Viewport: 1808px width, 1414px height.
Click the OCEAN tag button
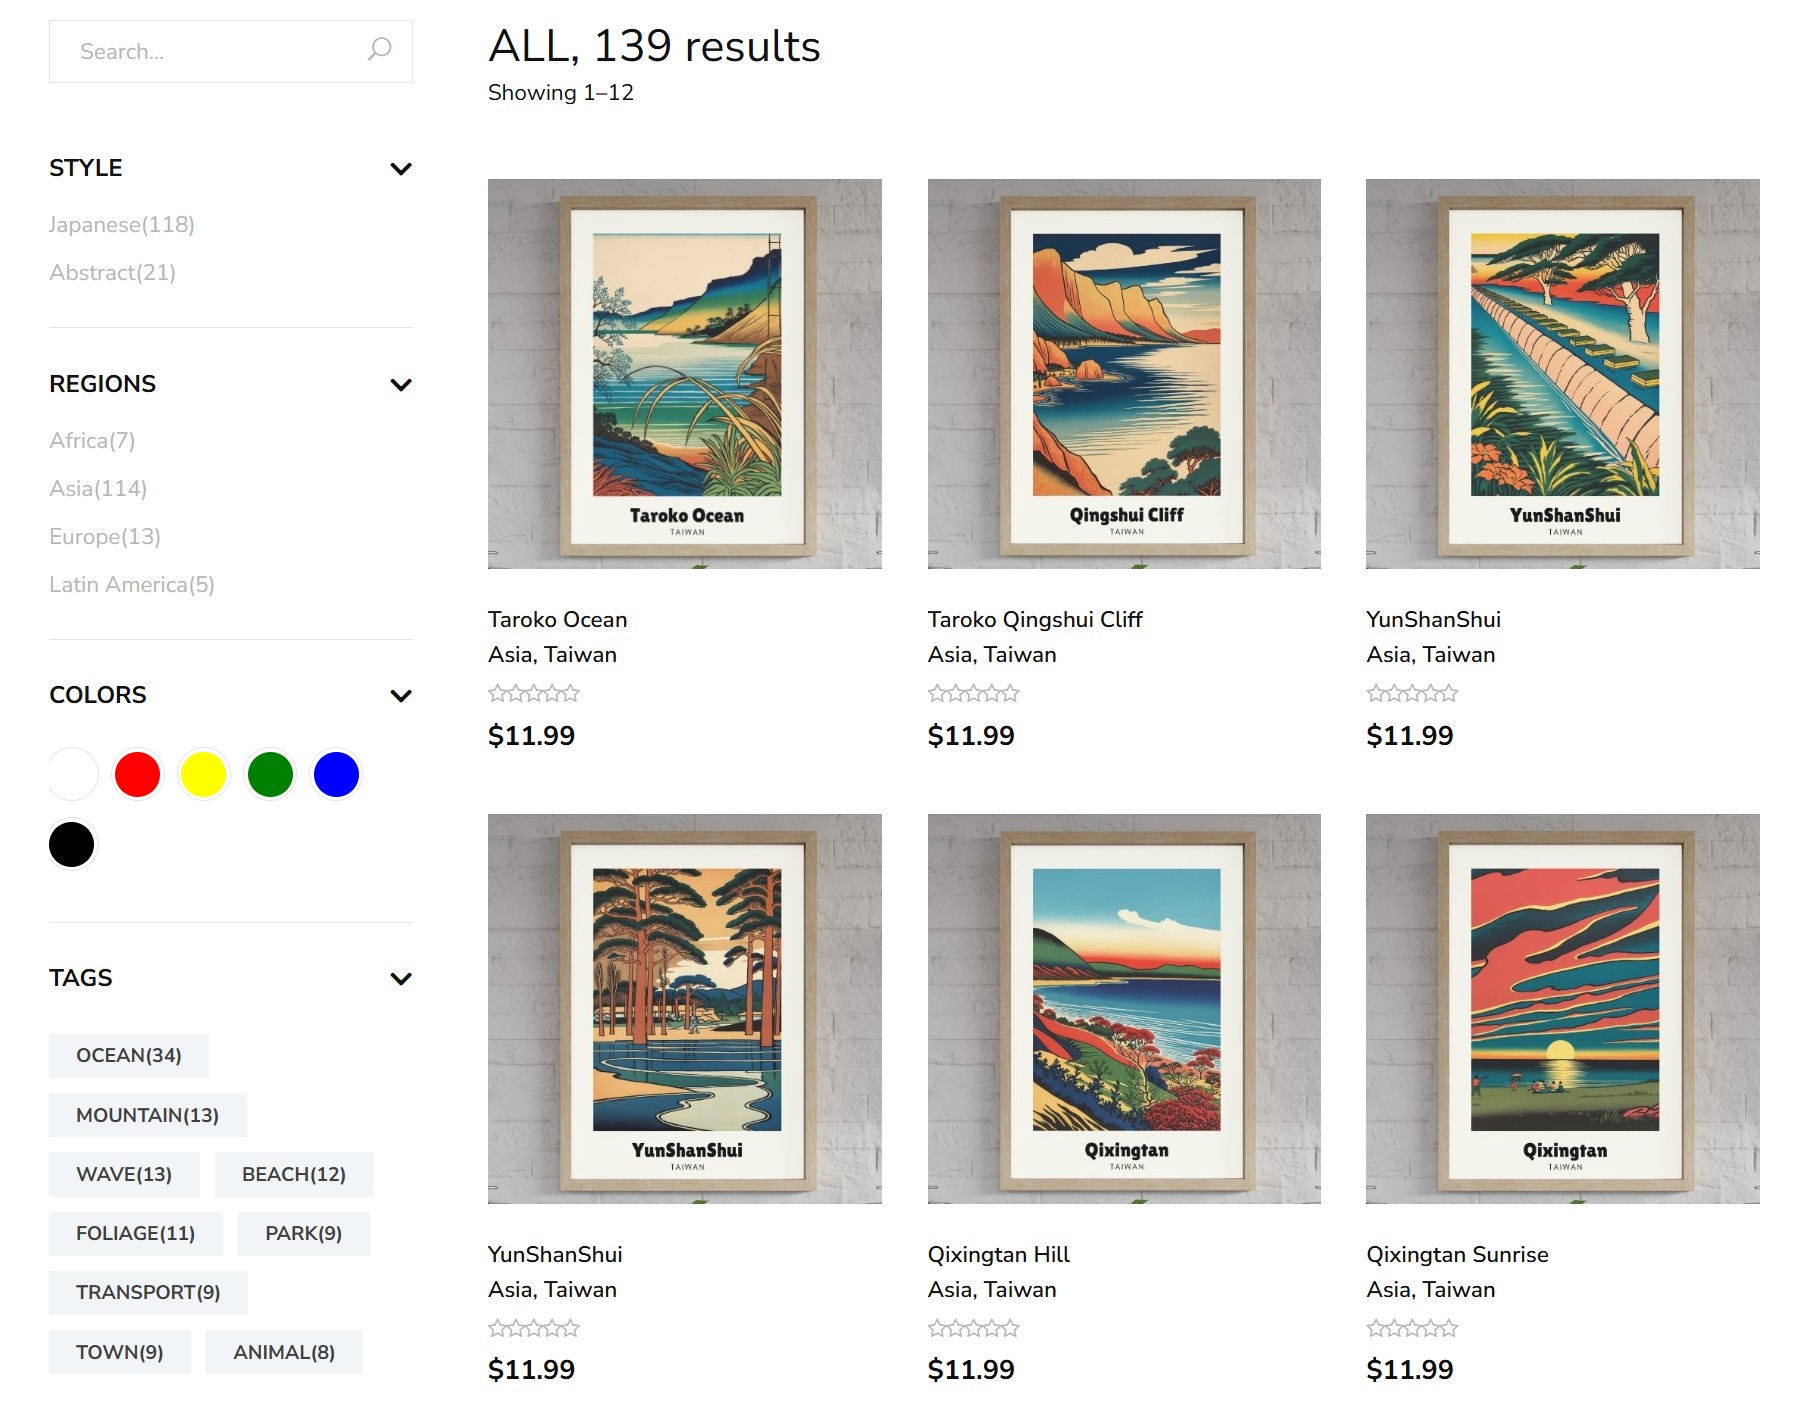(x=129, y=1056)
